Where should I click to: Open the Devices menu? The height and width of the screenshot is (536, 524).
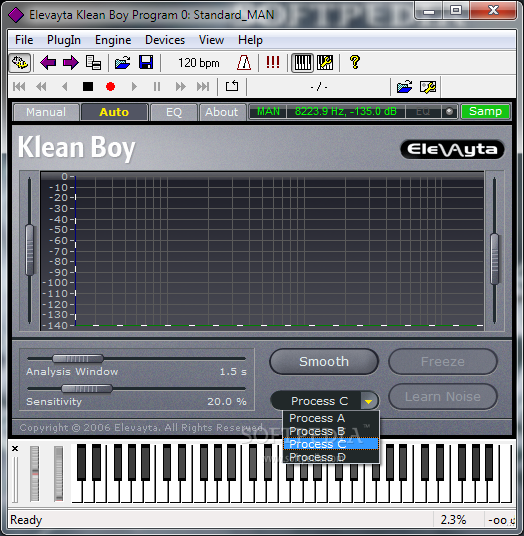(165, 40)
